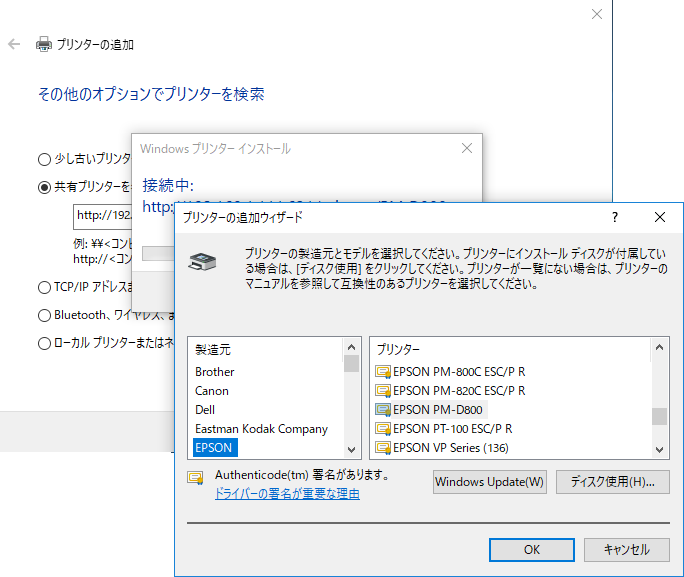Select Dell in the manufacturer list
Image resolution: width=684 pixels, height=577 pixels.
pos(205,410)
